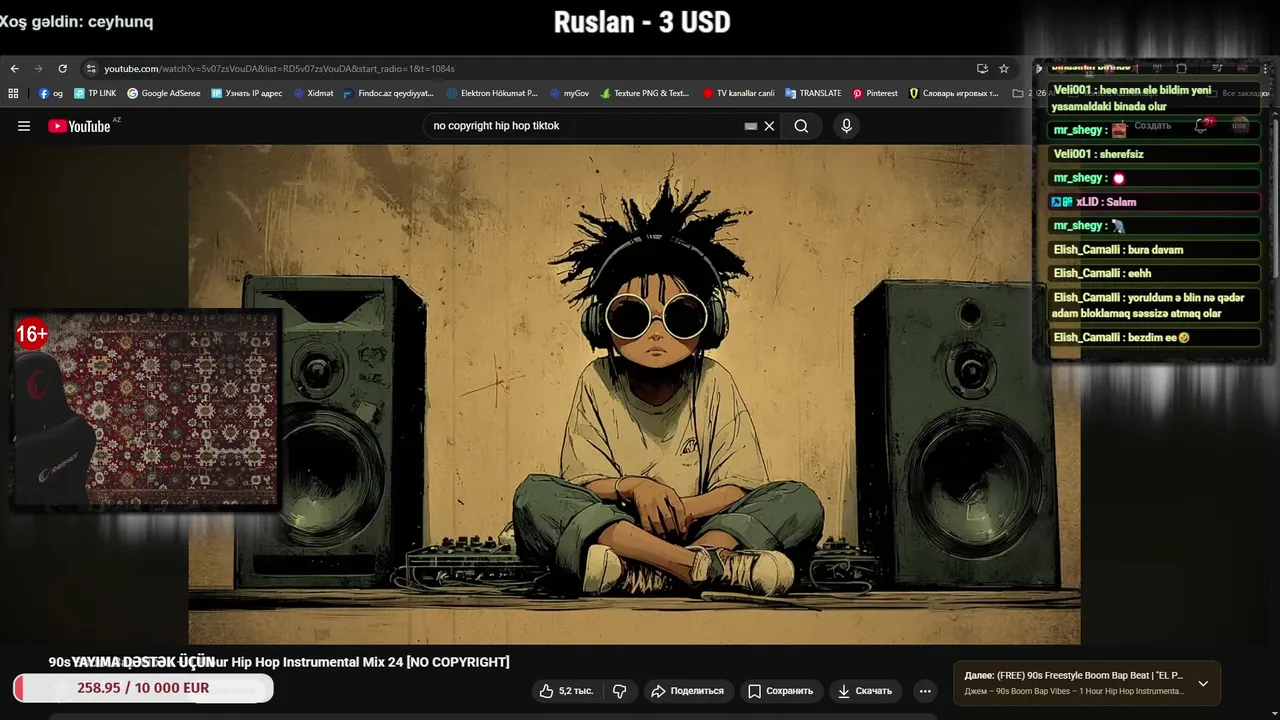The image size is (1280, 720).
Task: Open the account avatar menu
Action: pyautogui.click(x=1241, y=126)
